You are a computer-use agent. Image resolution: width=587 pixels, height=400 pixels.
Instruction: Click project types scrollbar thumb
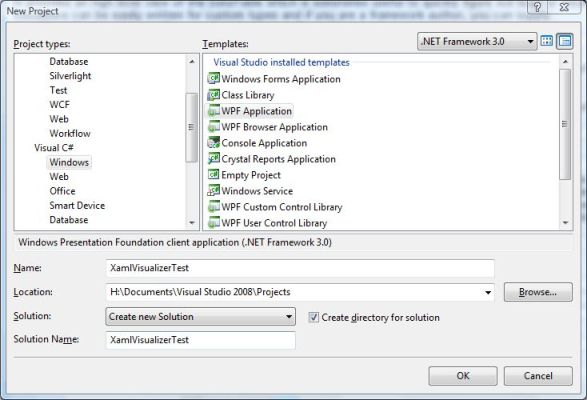coord(191,127)
